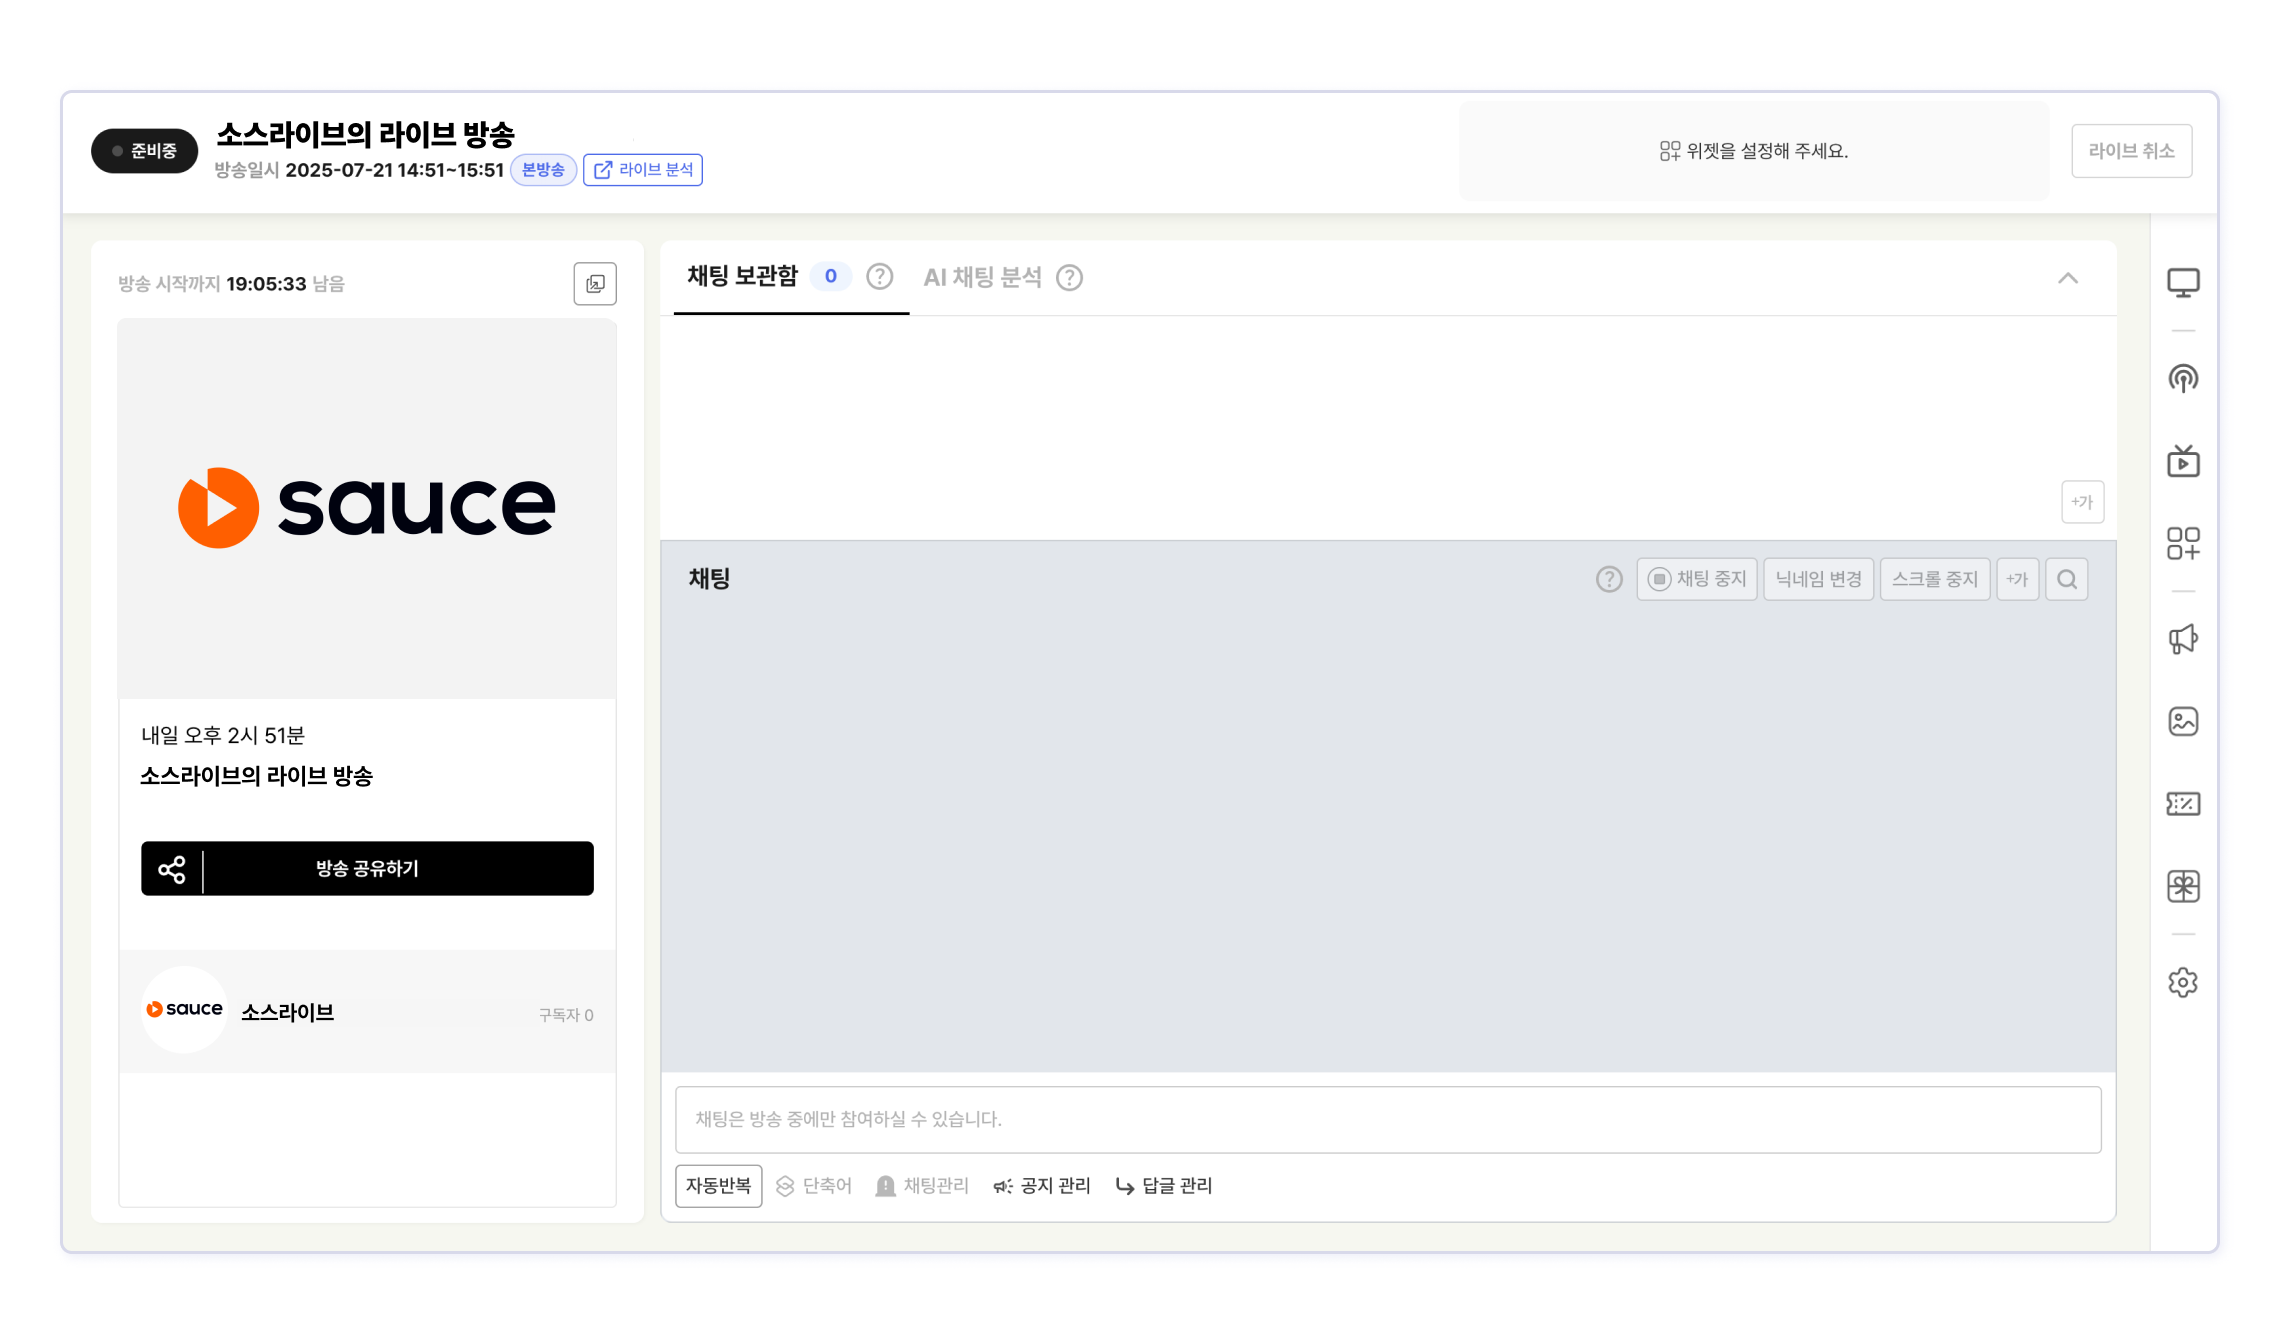The width and height of the screenshot is (2280, 1344).
Task: Click the preview popup icon above player
Action: [595, 284]
